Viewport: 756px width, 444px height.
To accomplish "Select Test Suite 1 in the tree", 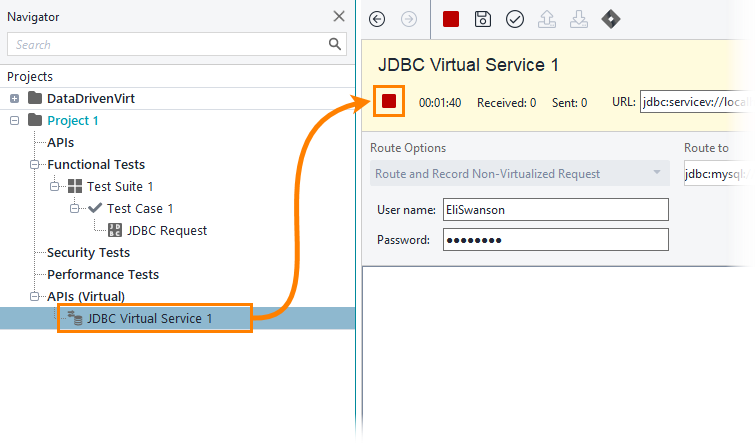I will tap(120, 187).
